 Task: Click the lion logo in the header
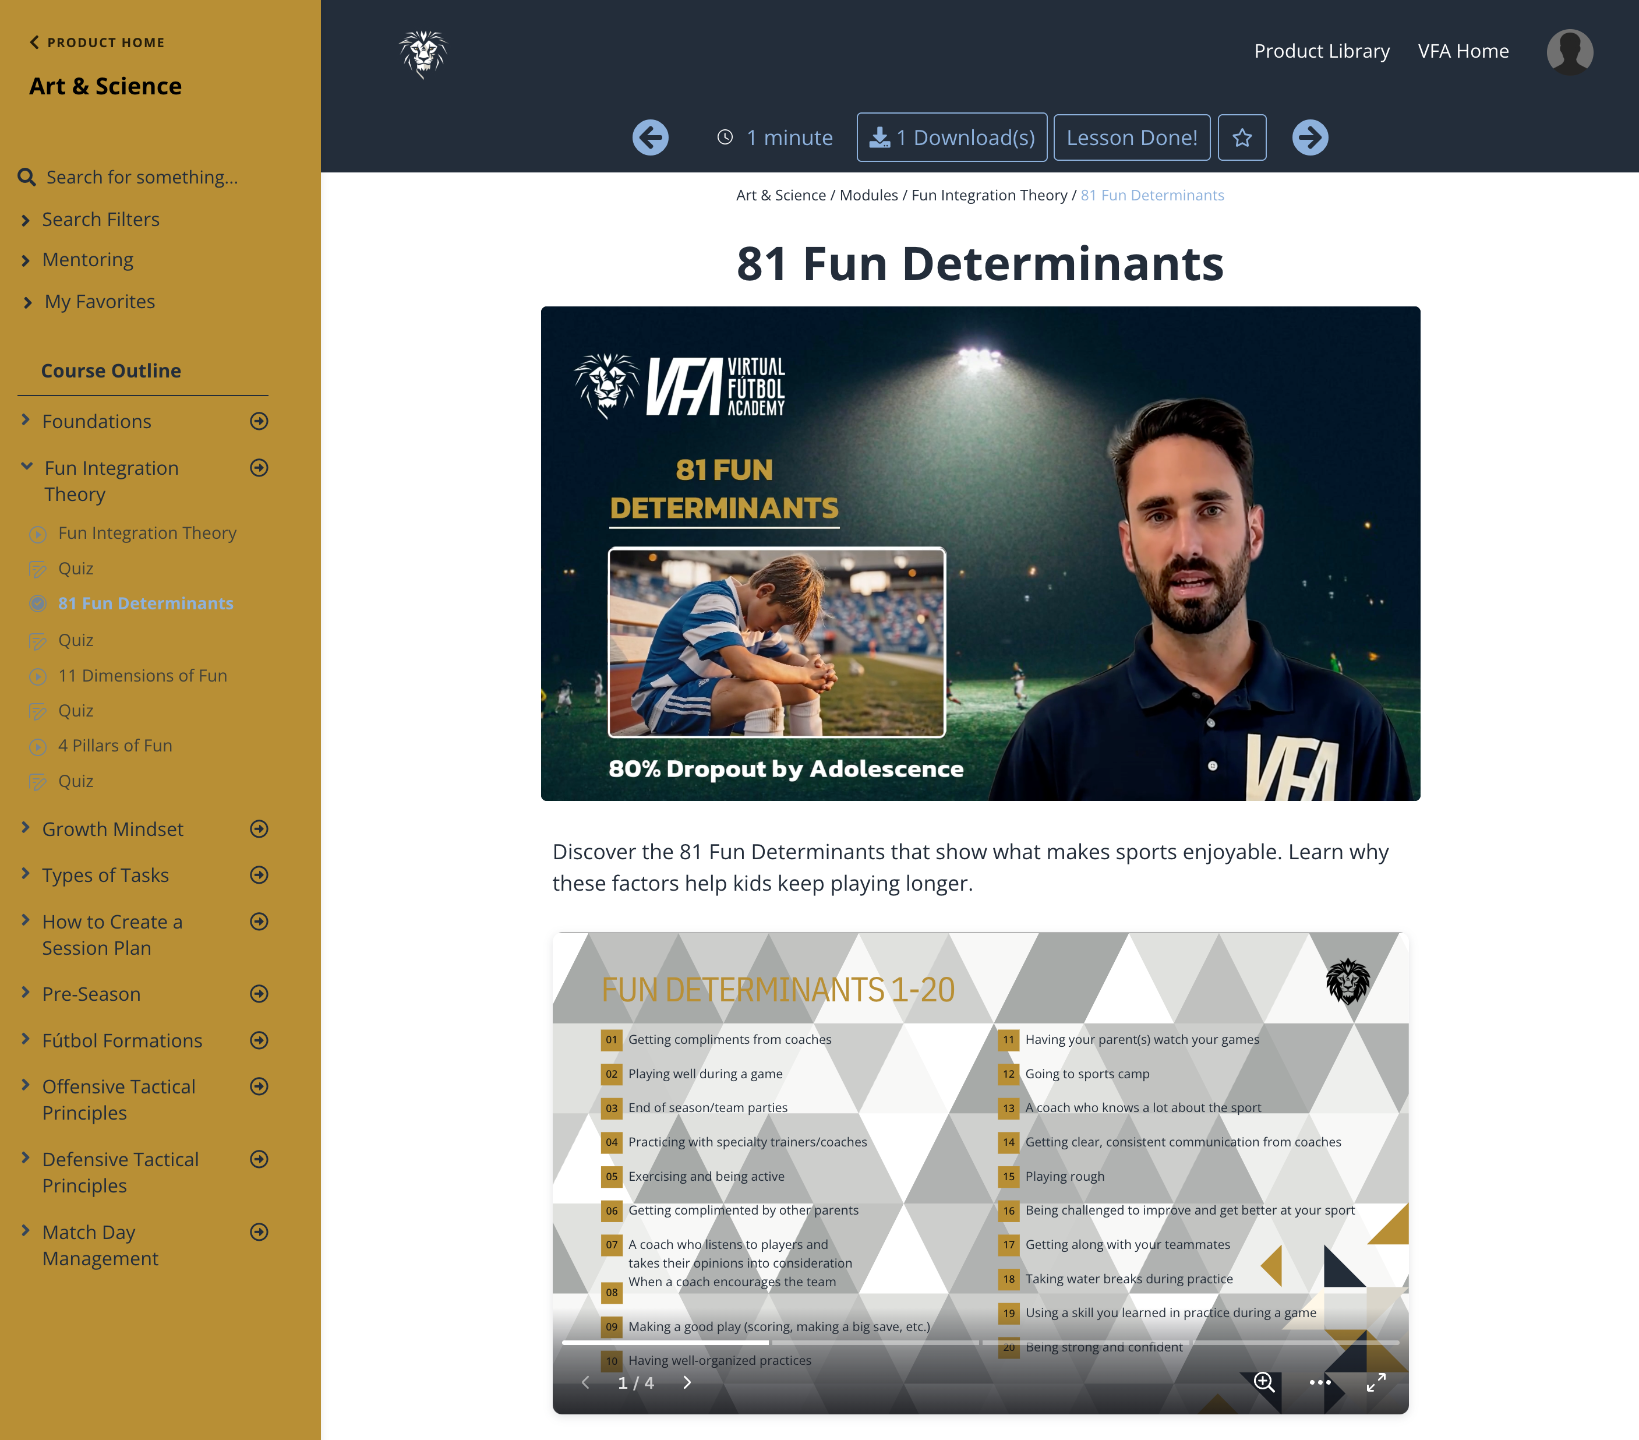tap(423, 53)
